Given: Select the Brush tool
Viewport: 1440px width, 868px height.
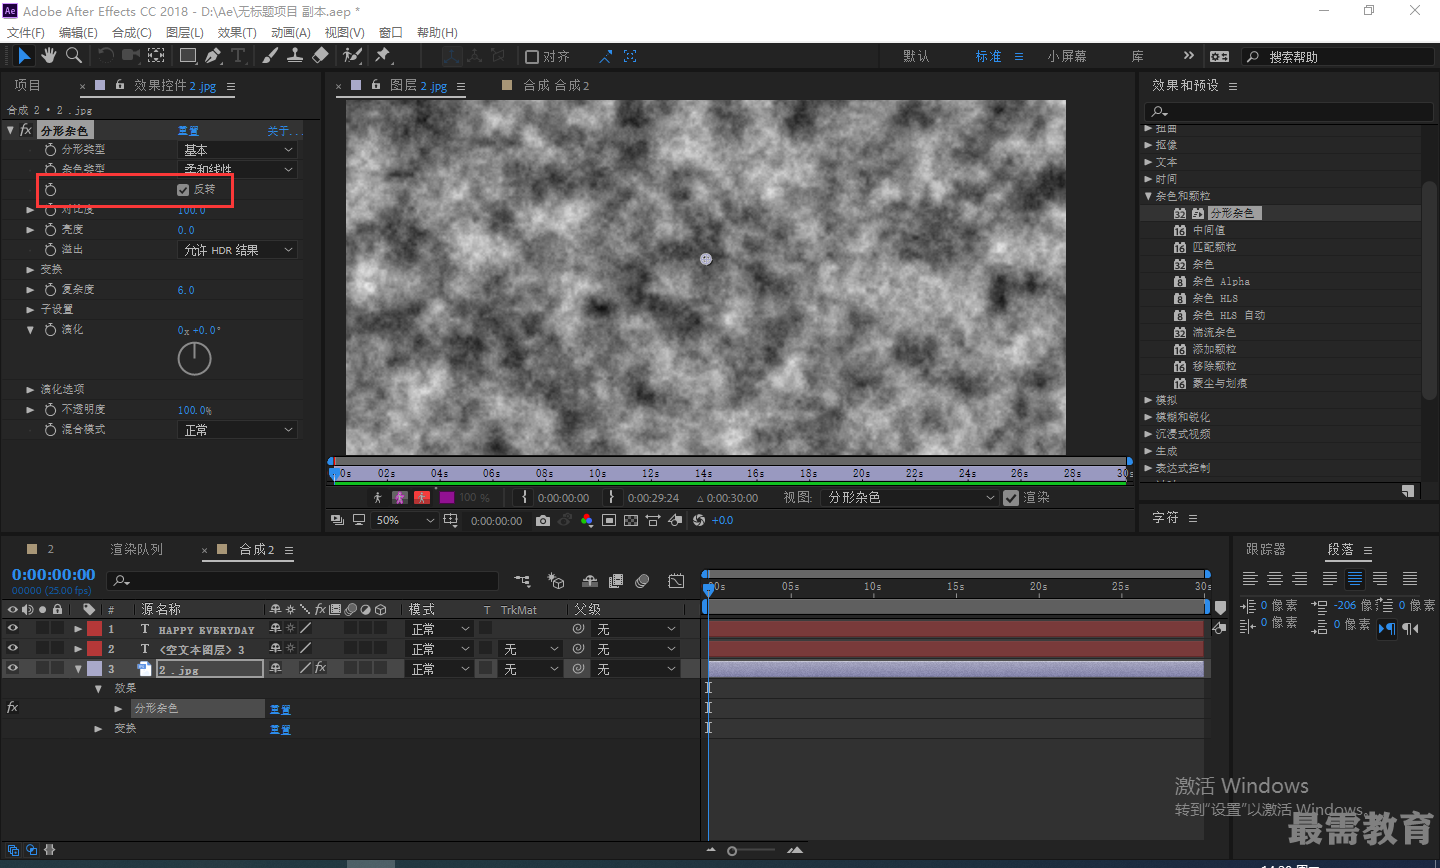Looking at the screenshot, I should (x=270, y=56).
